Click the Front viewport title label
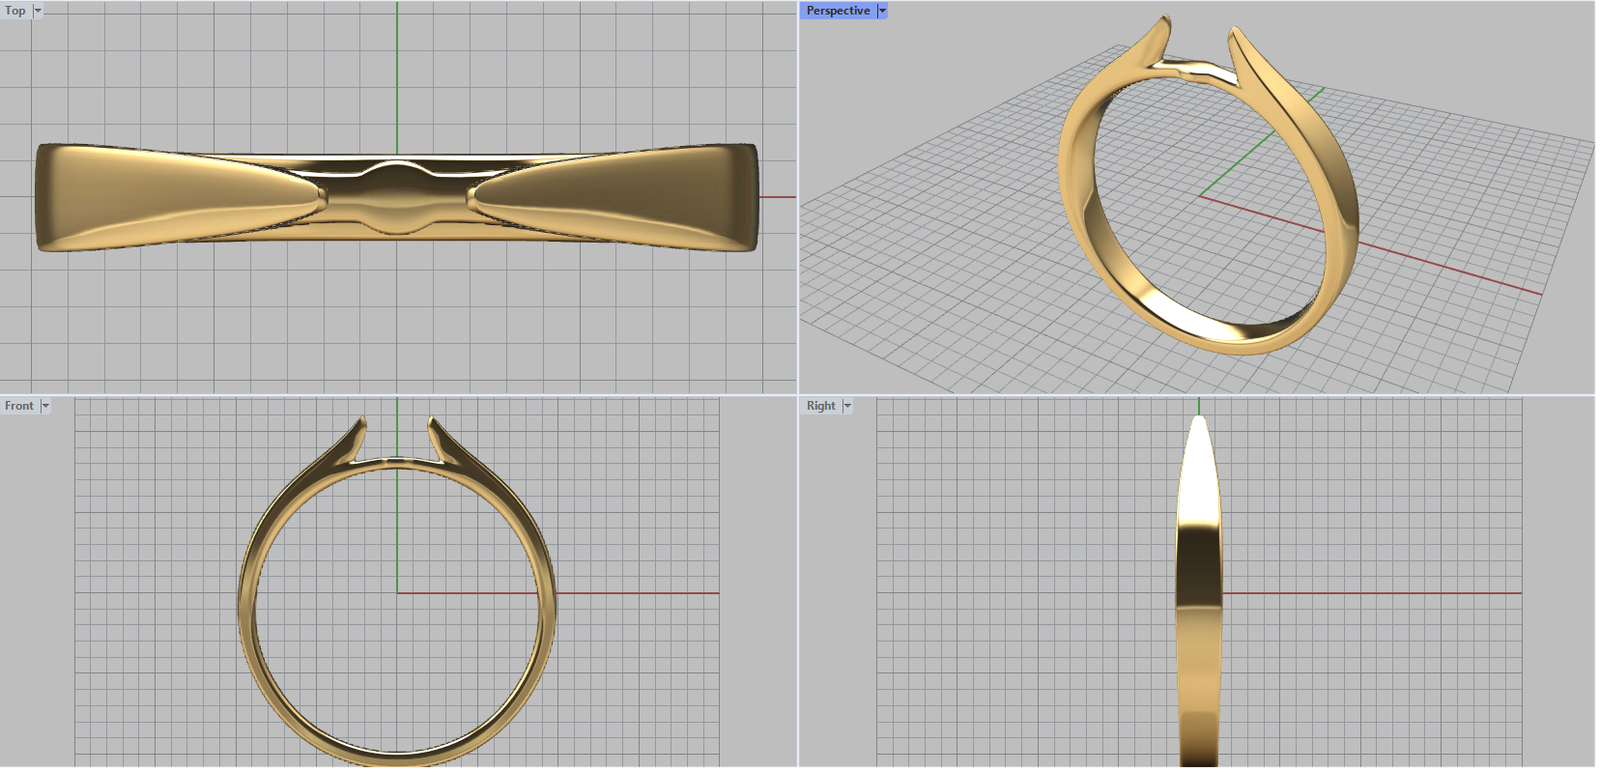The image size is (1600, 772). pyautogui.click(x=19, y=406)
